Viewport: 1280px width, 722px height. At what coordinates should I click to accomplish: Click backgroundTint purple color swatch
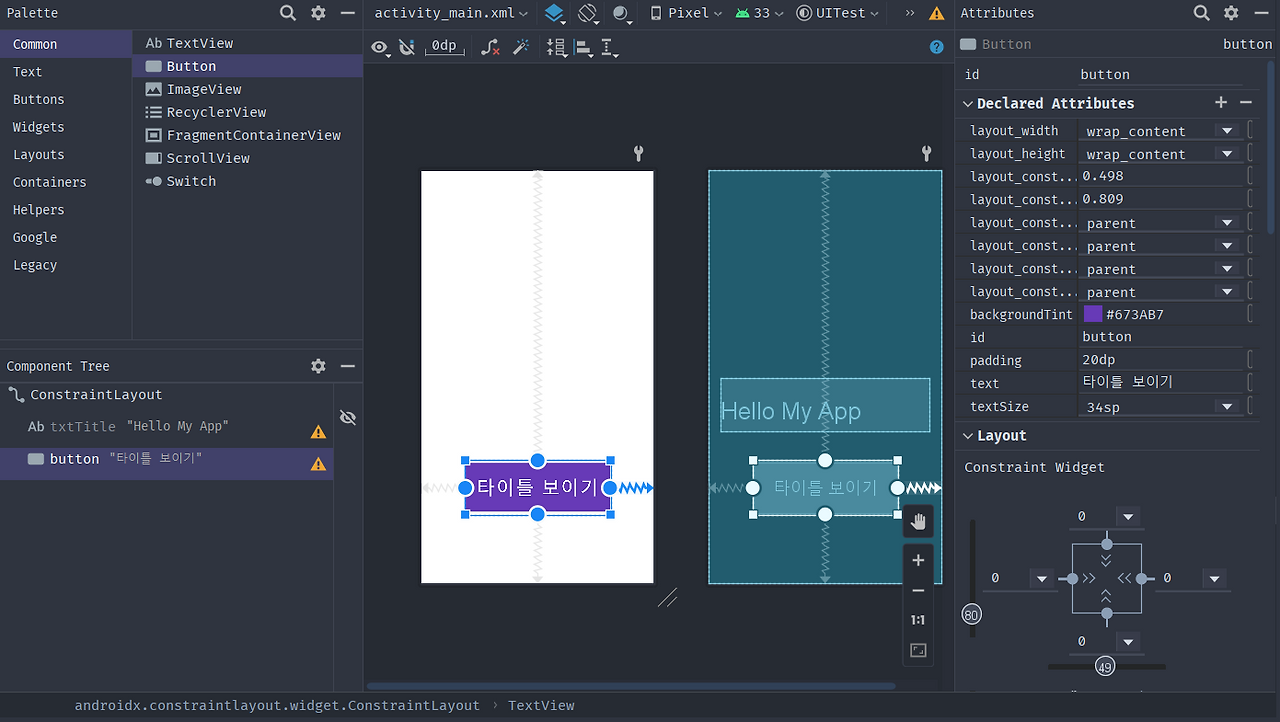[x=1093, y=314]
